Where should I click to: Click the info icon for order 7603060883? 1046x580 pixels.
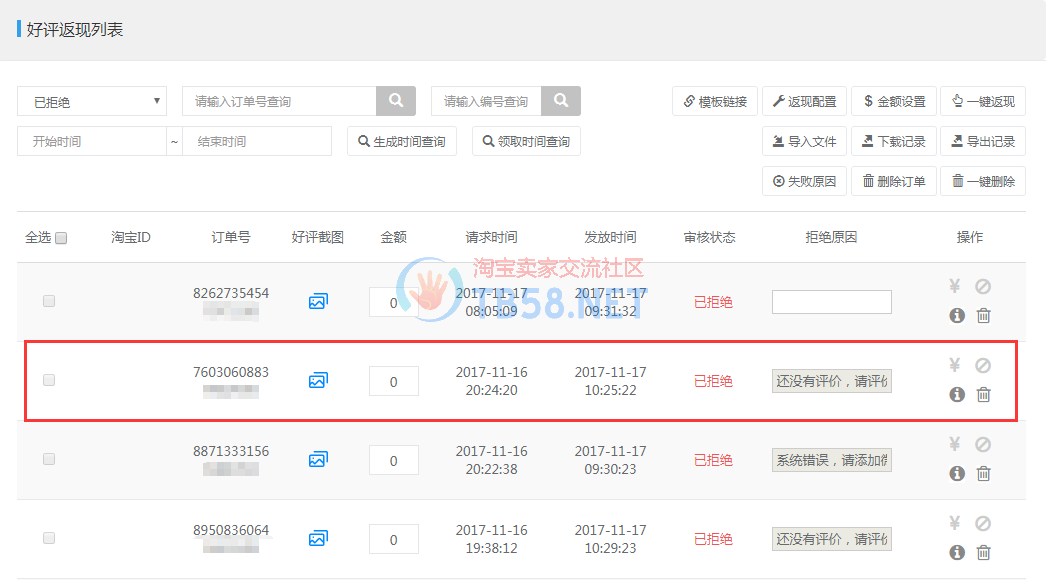click(x=957, y=394)
